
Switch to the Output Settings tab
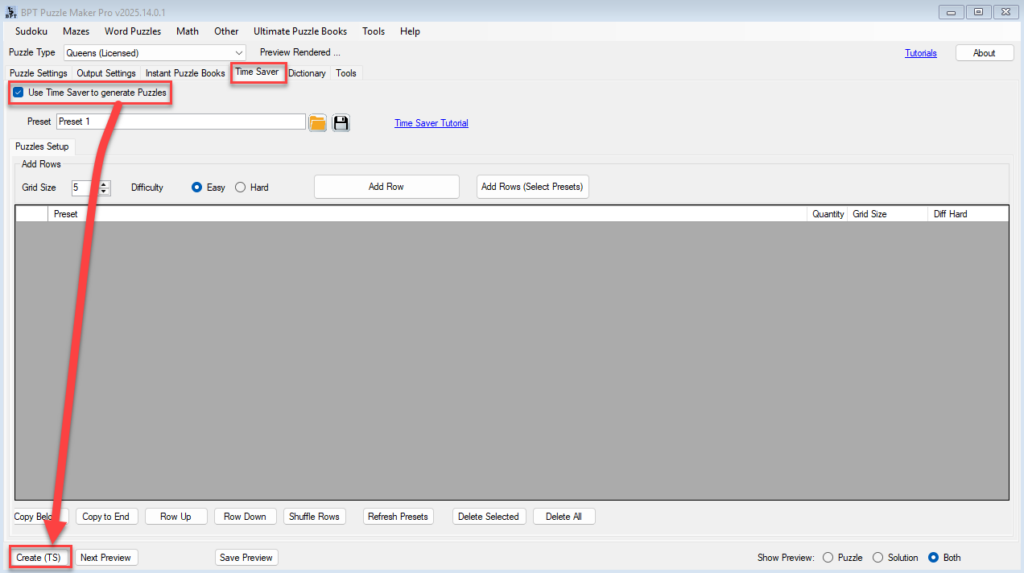106,73
